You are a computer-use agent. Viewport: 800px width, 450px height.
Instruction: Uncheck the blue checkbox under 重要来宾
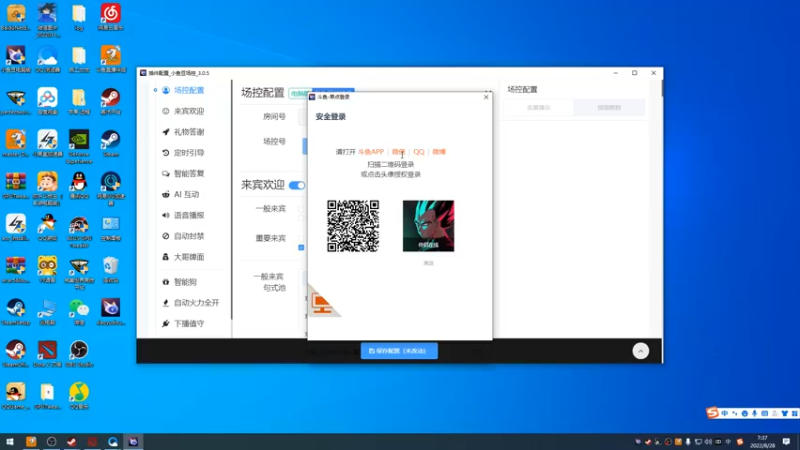click(301, 247)
